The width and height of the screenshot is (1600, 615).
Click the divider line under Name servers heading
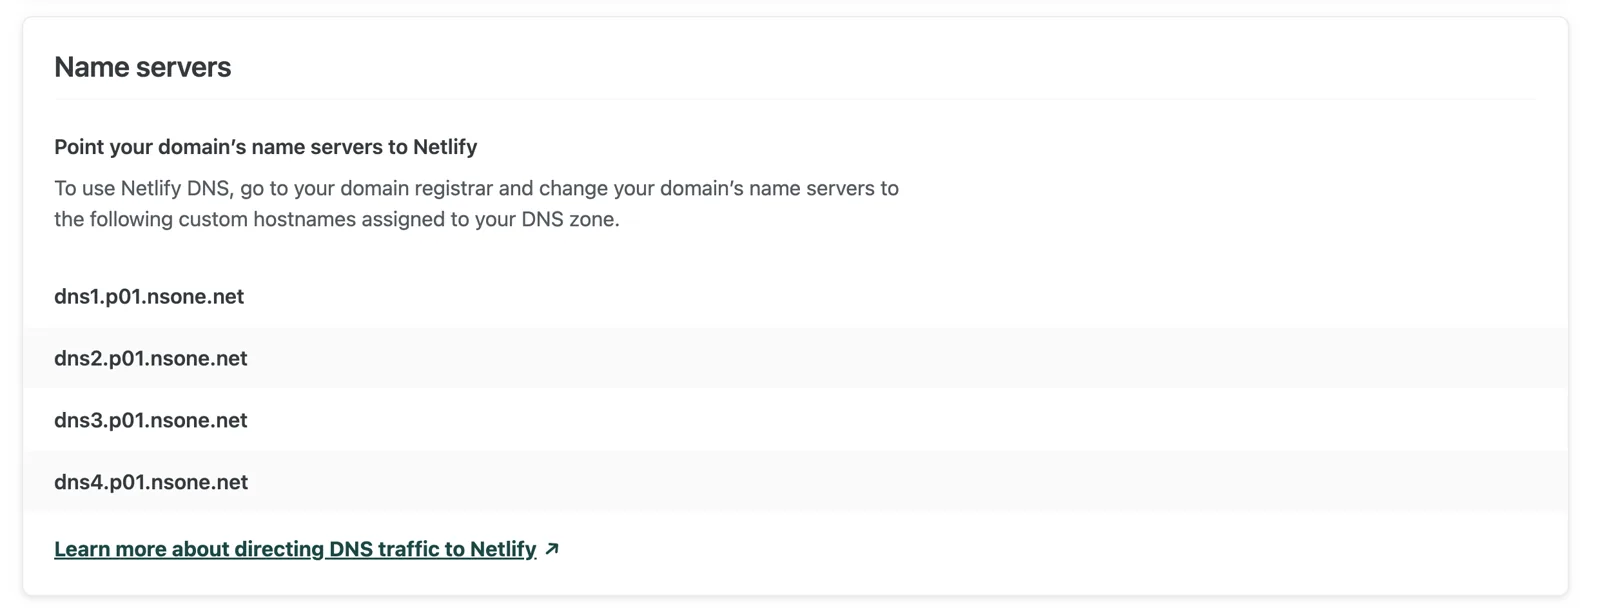(x=795, y=99)
